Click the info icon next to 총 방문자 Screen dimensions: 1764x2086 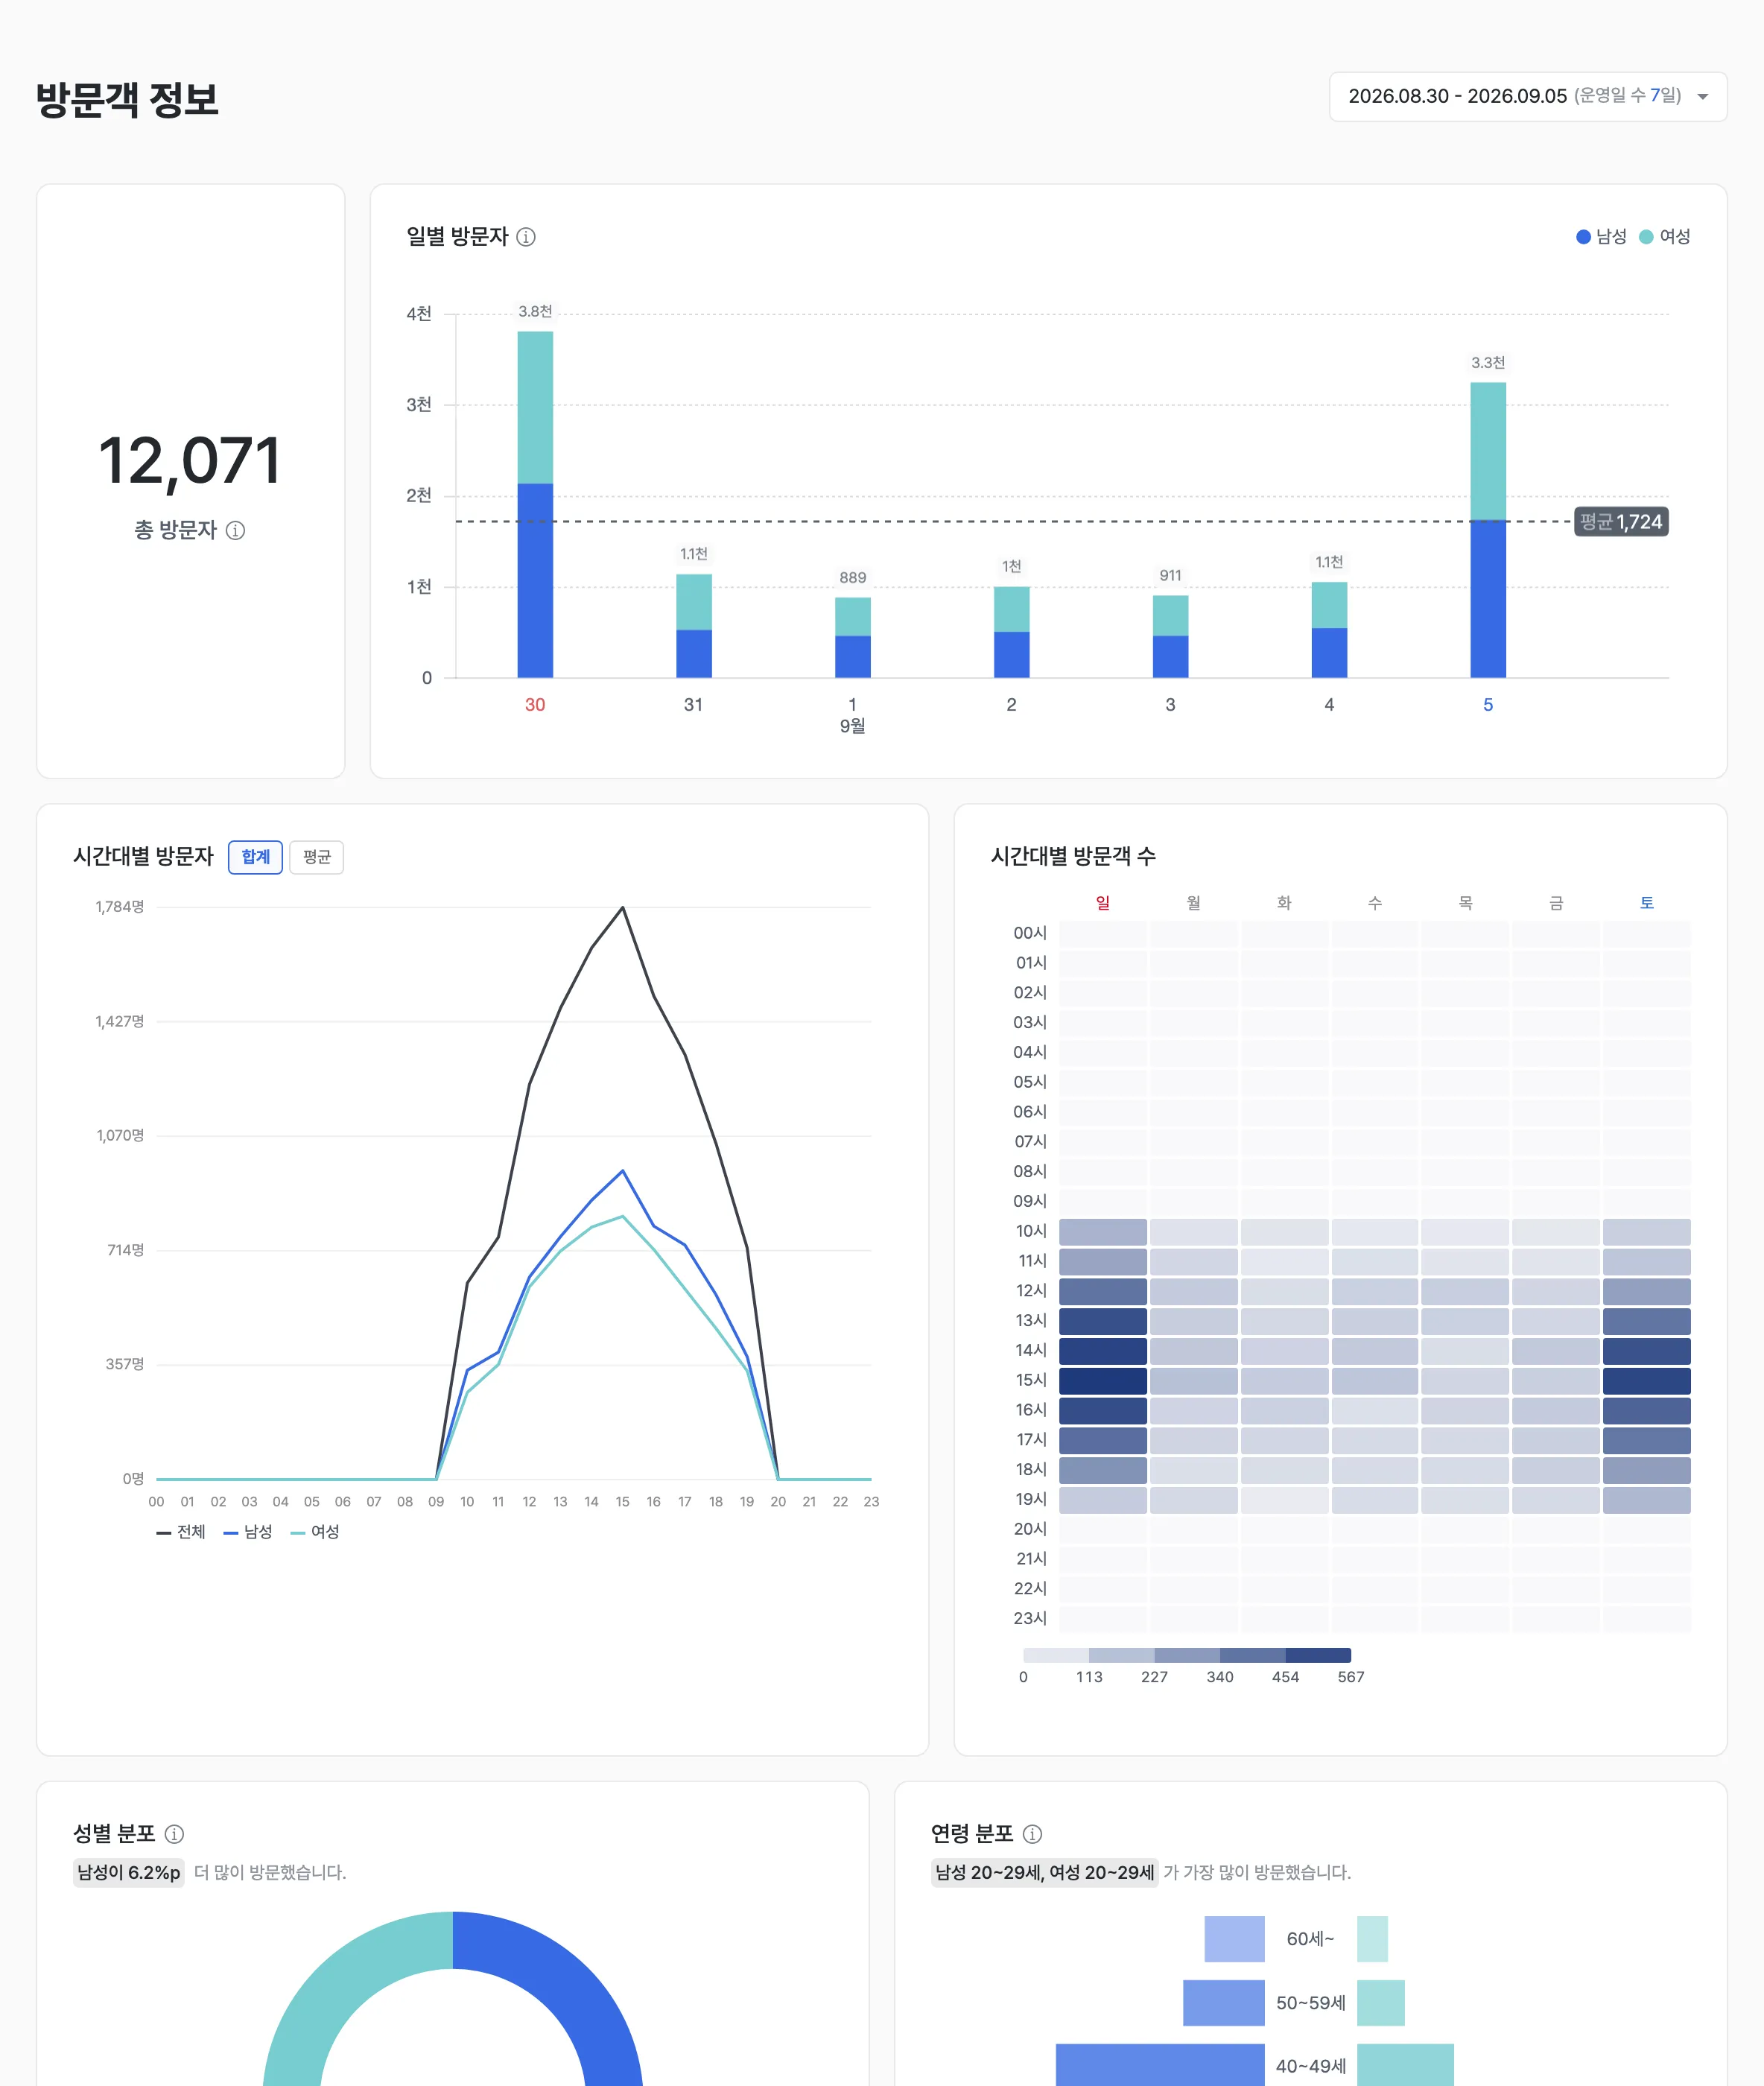235,530
